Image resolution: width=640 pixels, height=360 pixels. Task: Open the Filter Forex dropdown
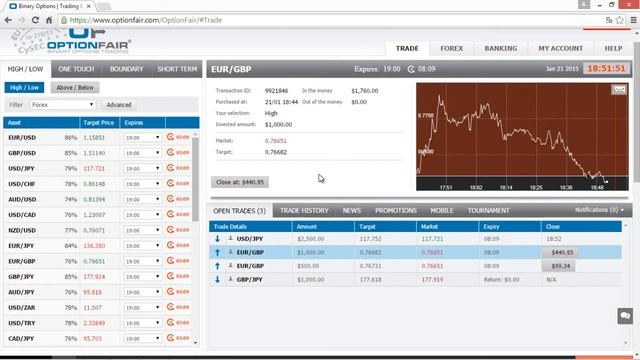63,105
